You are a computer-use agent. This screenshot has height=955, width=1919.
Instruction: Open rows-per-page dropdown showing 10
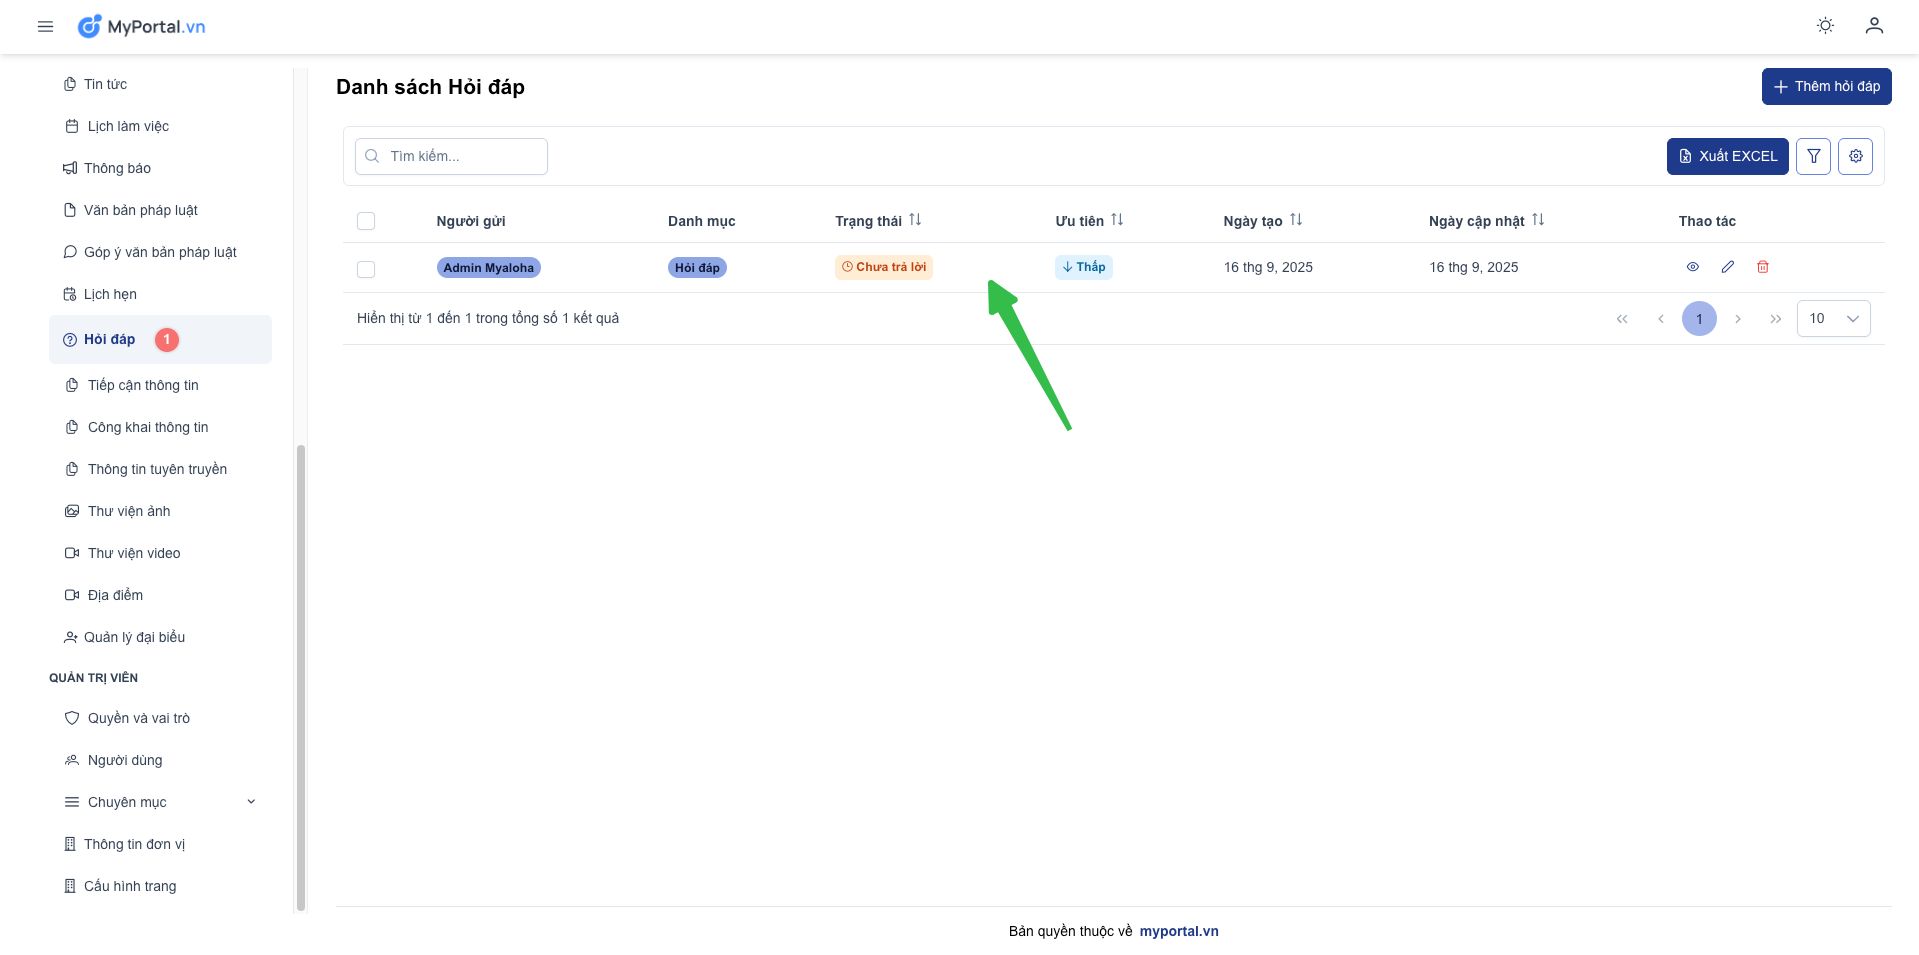[1833, 319]
